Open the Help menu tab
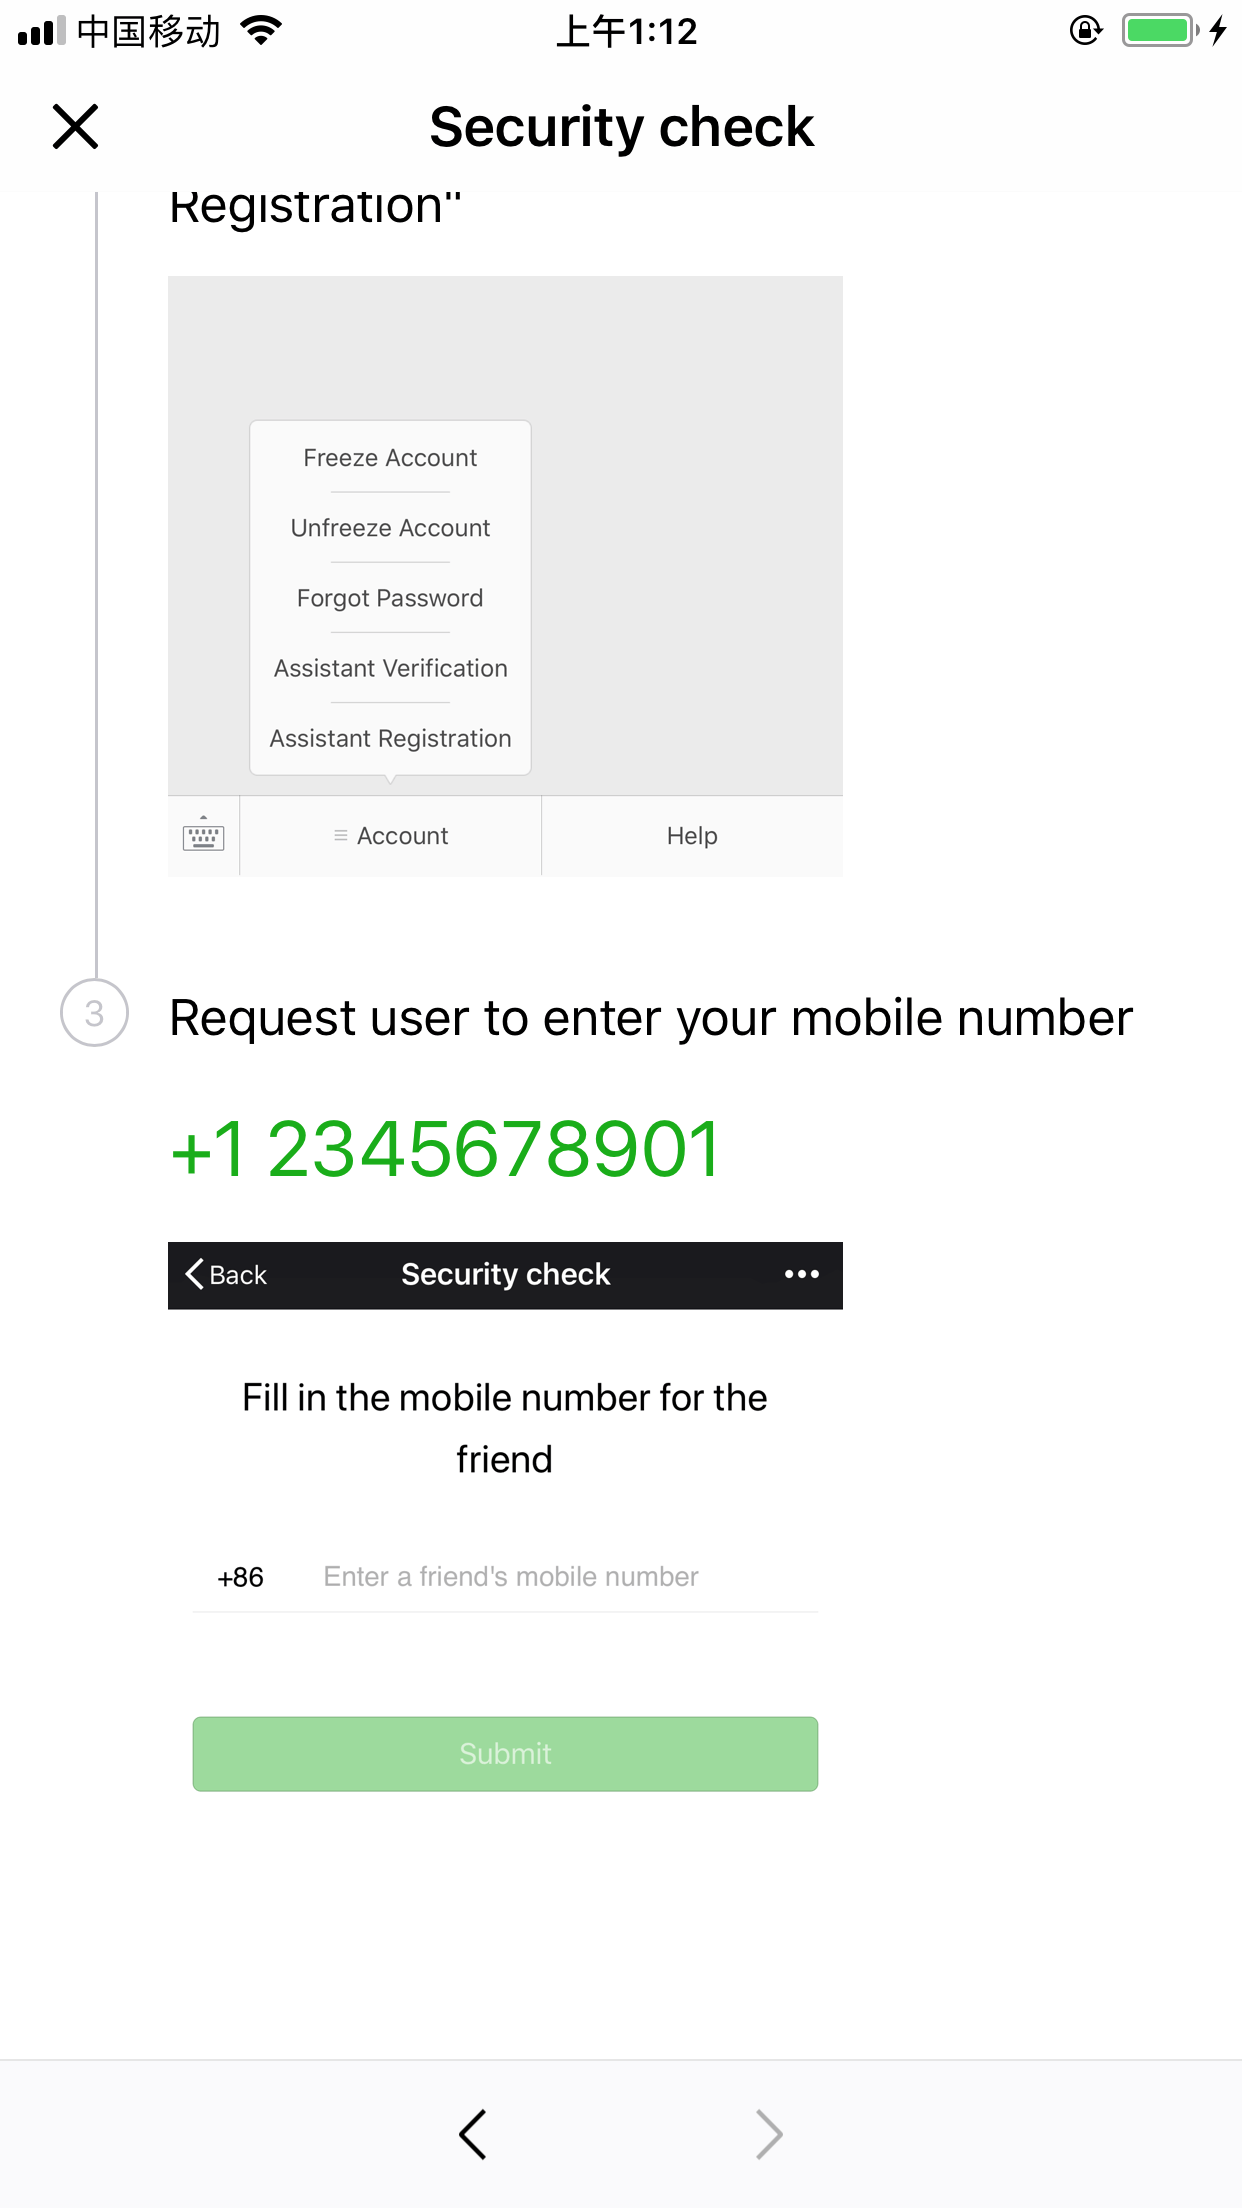Viewport: 1242px width, 2208px height. [692, 836]
